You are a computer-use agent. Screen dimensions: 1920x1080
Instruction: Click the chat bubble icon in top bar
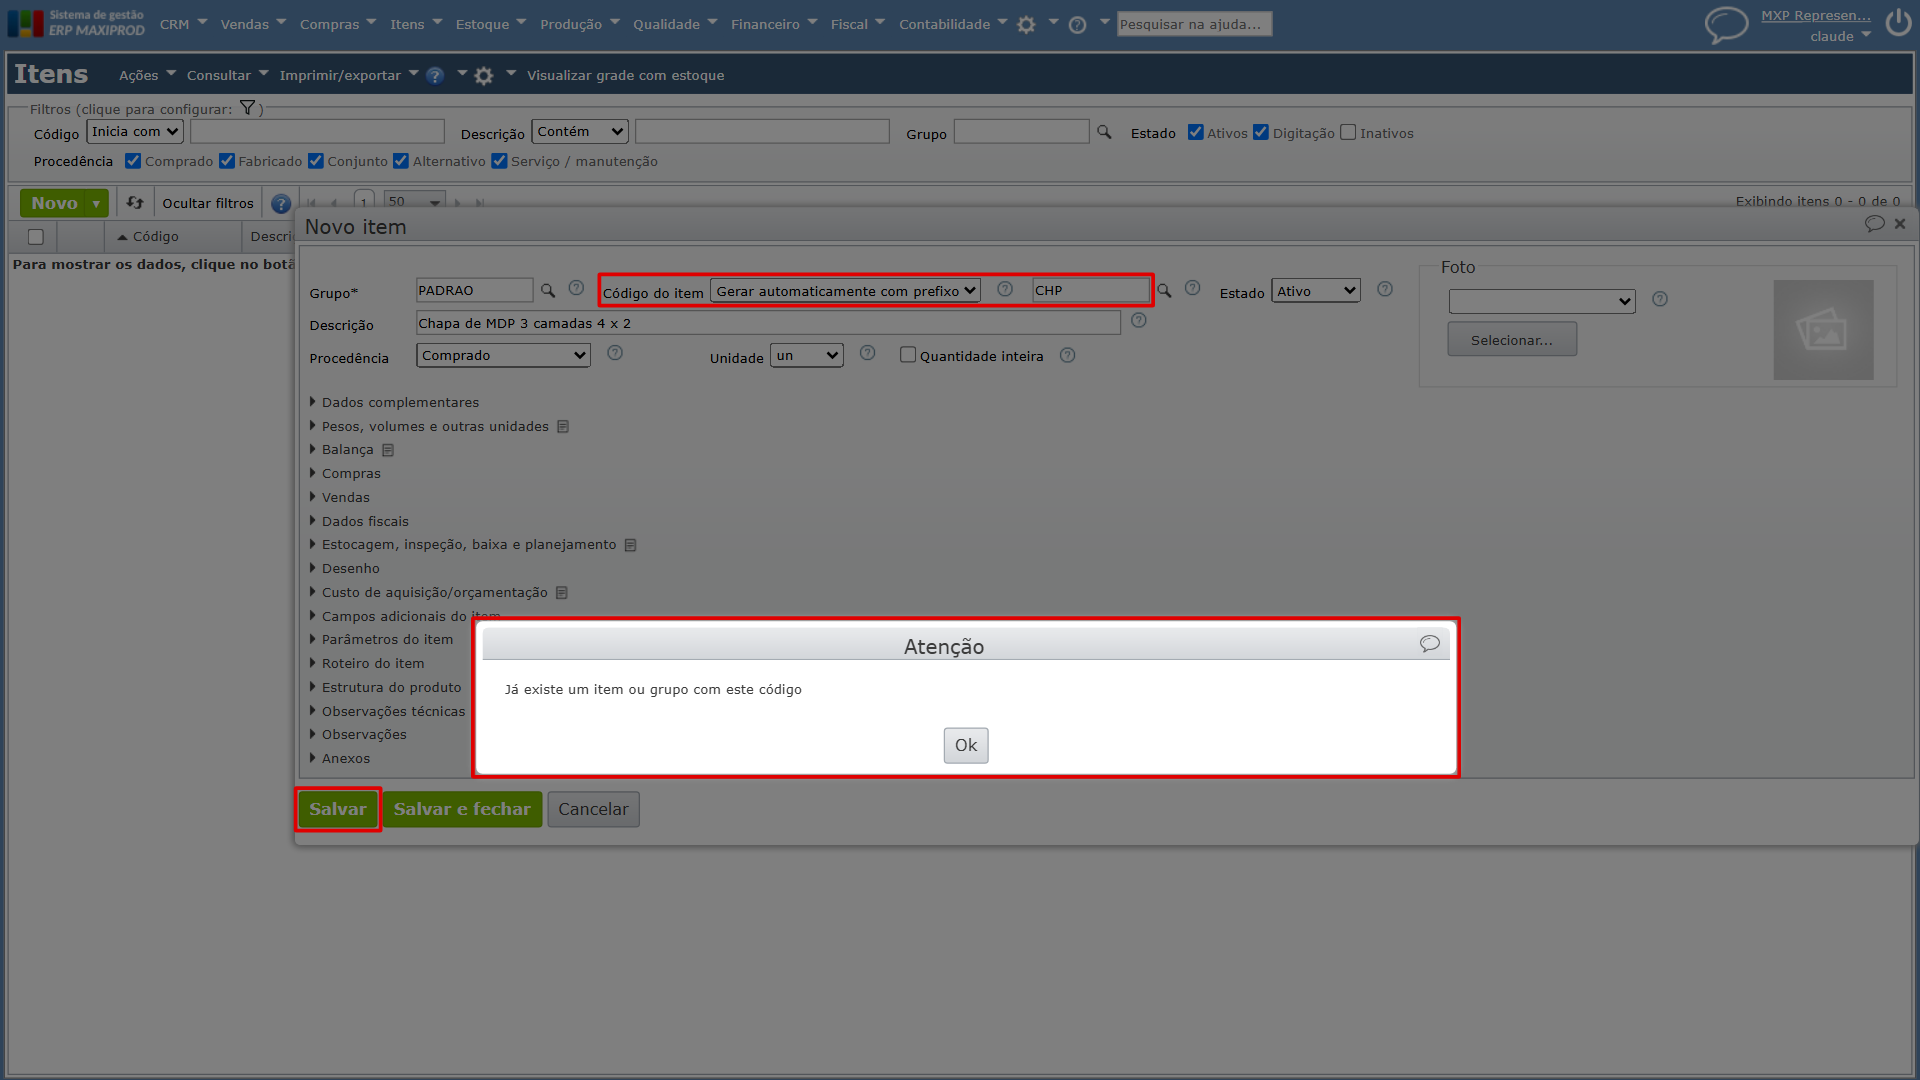(x=1726, y=24)
